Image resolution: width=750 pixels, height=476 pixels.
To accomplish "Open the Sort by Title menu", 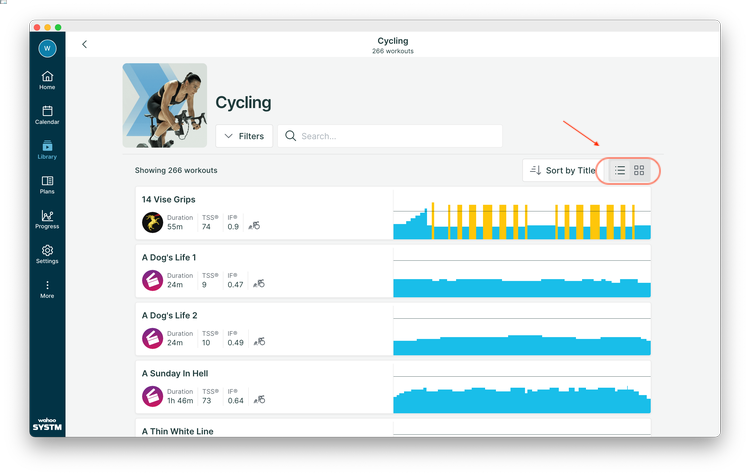I will (x=562, y=170).
